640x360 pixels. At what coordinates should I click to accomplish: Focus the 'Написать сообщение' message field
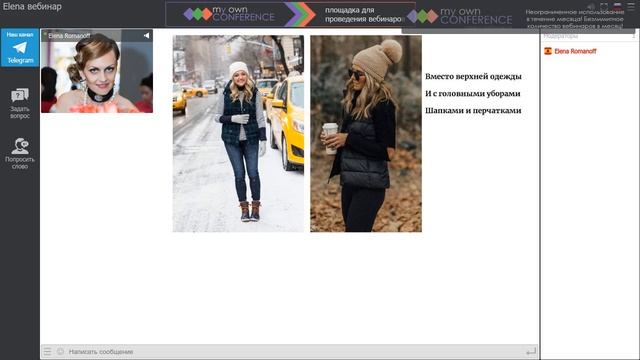290,351
